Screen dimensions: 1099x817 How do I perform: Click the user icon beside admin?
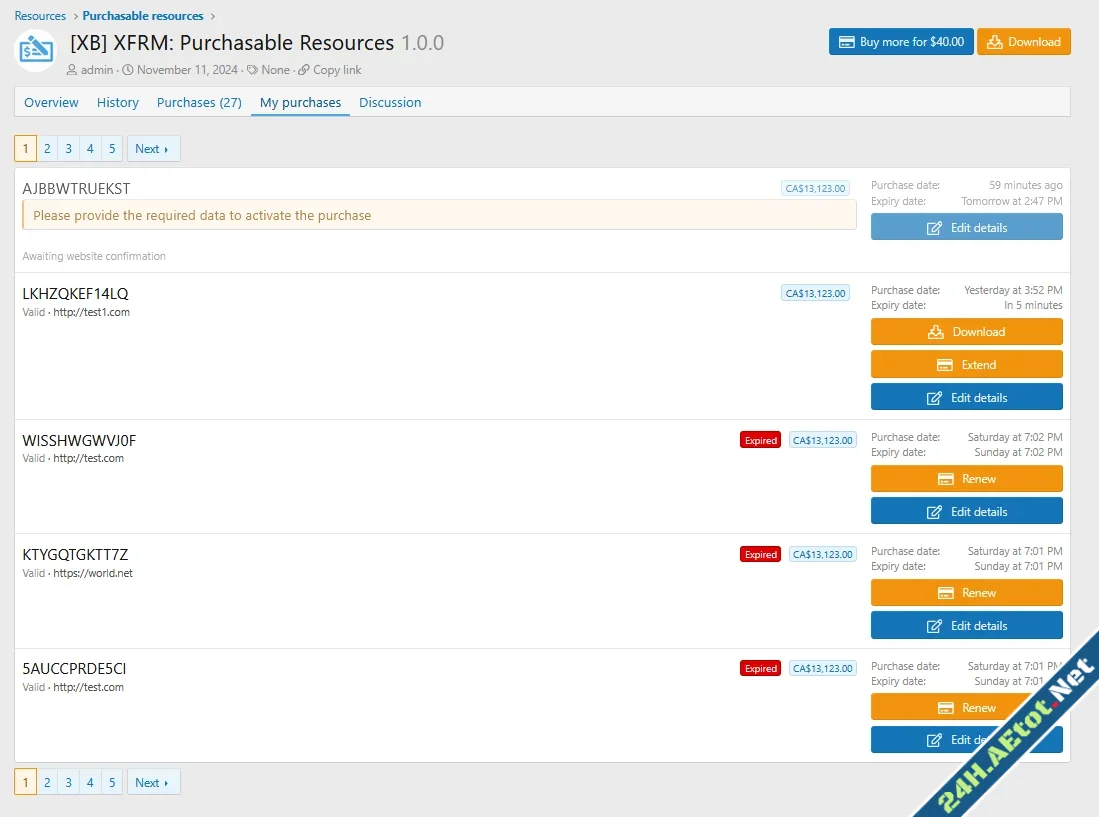tap(71, 70)
